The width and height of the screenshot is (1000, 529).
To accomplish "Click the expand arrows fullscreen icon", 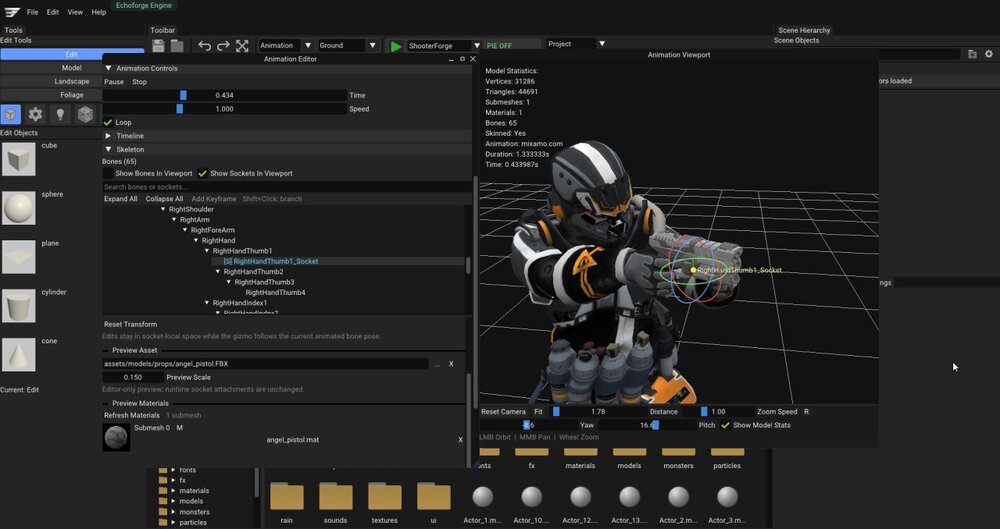I will coord(242,46).
